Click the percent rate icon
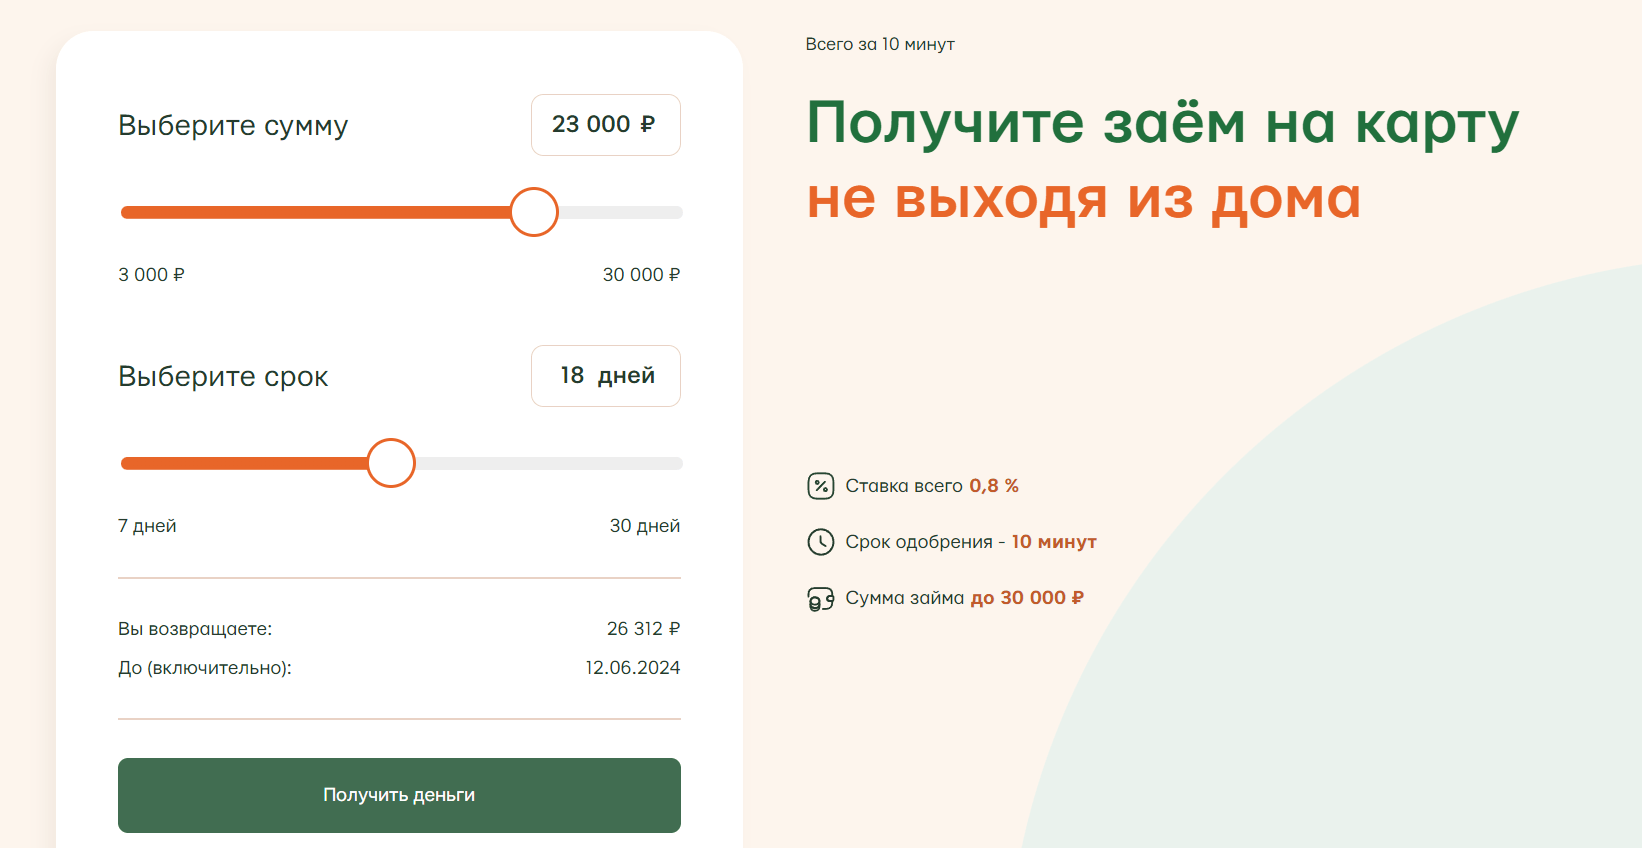This screenshot has width=1642, height=848. click(x=820, y=486)
